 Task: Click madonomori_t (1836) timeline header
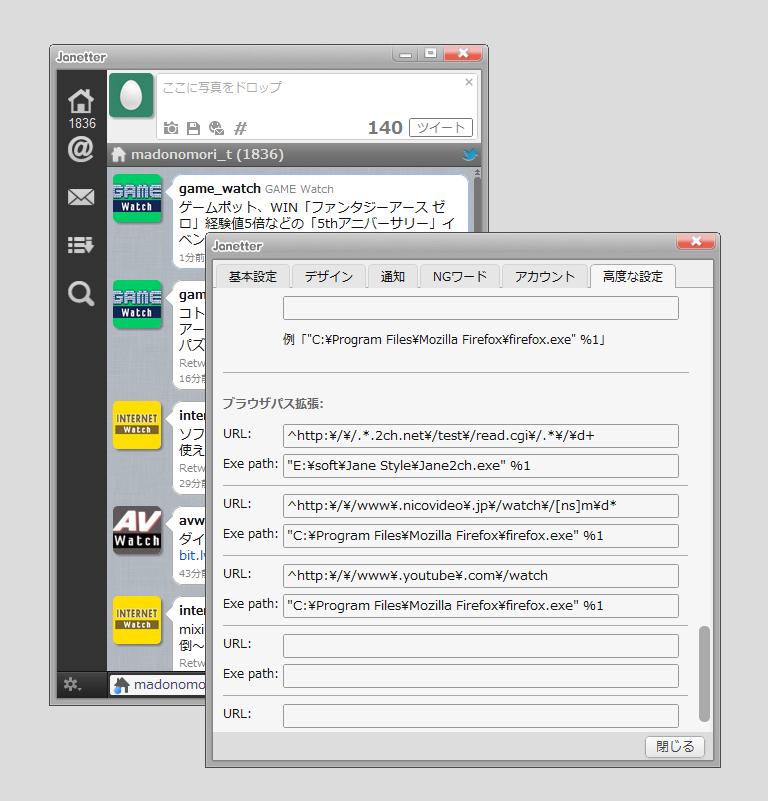[x=207, y=154]
